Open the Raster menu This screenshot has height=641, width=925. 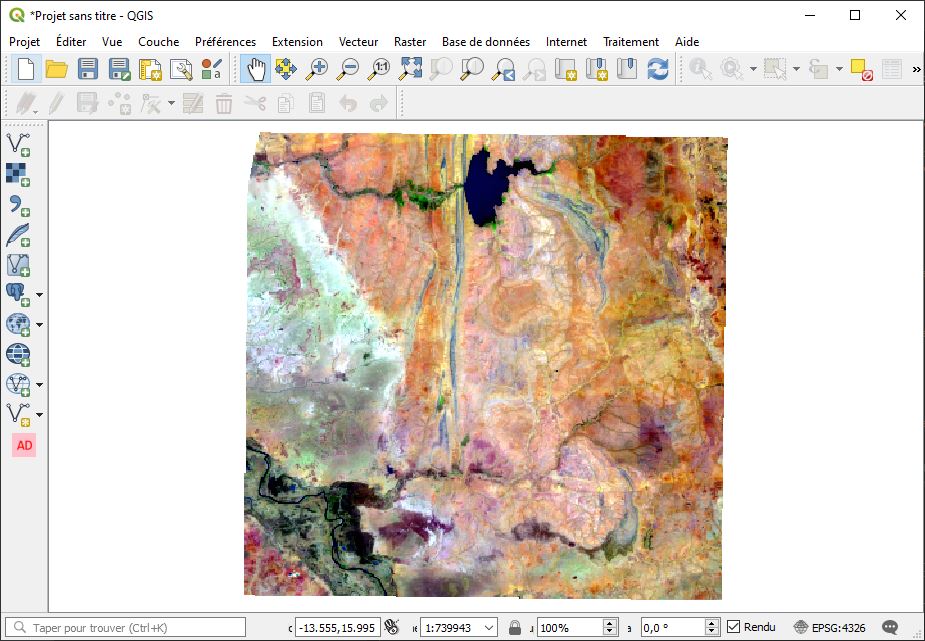(410, 42)
